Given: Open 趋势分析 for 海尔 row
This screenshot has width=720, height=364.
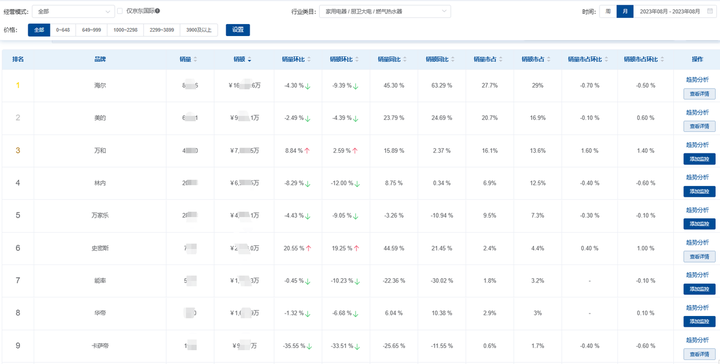Looking at the screenshot, I should click(x=697, y=80).
